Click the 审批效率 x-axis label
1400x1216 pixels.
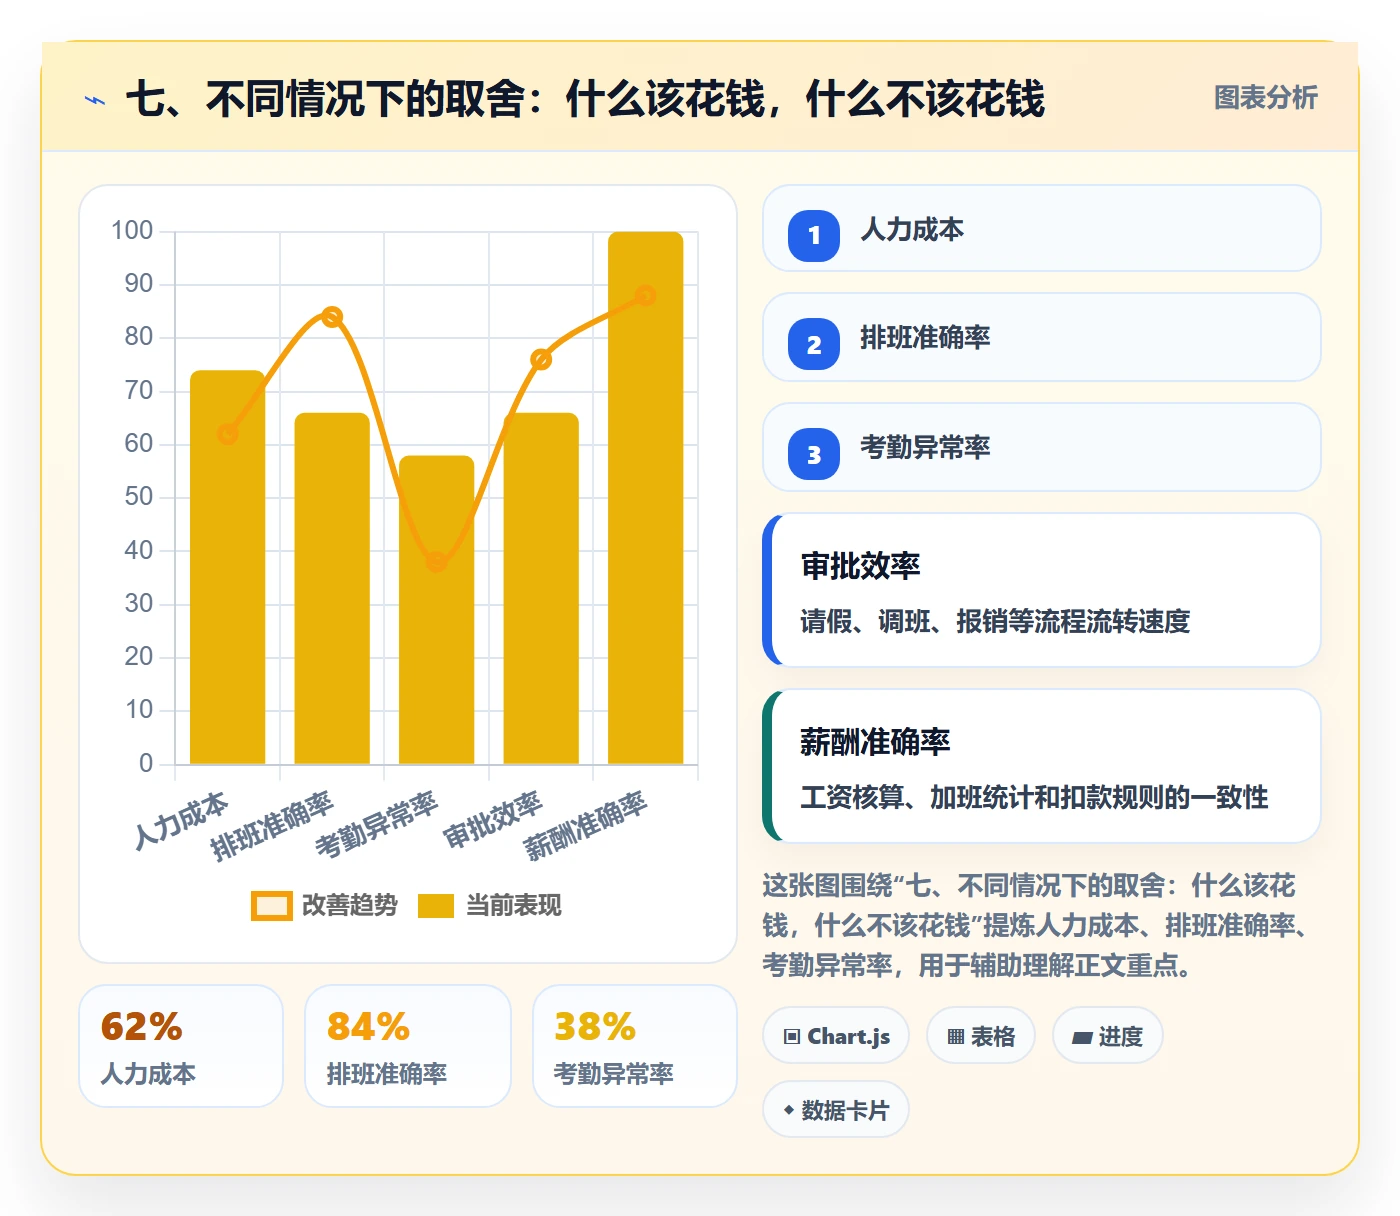tap(492, 819)
